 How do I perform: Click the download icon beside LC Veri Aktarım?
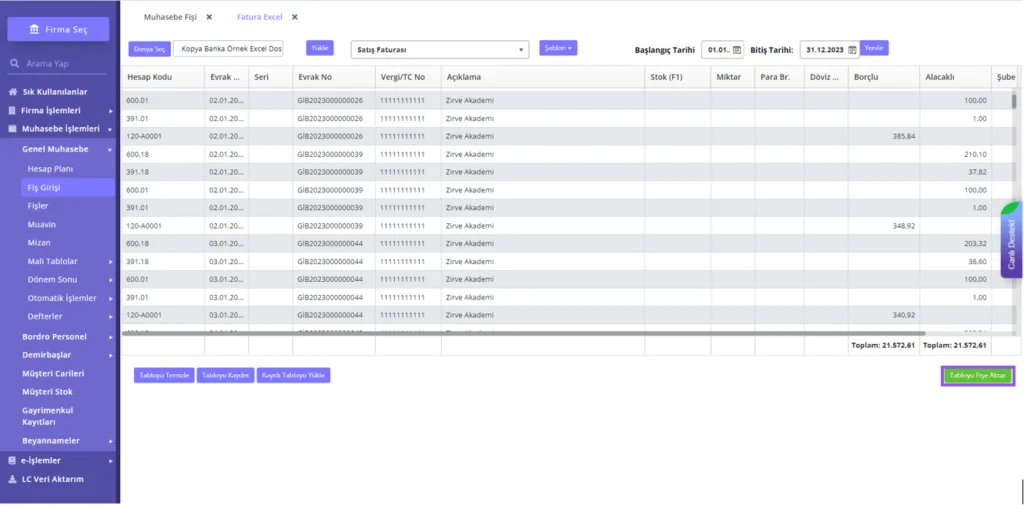(12, 479)
